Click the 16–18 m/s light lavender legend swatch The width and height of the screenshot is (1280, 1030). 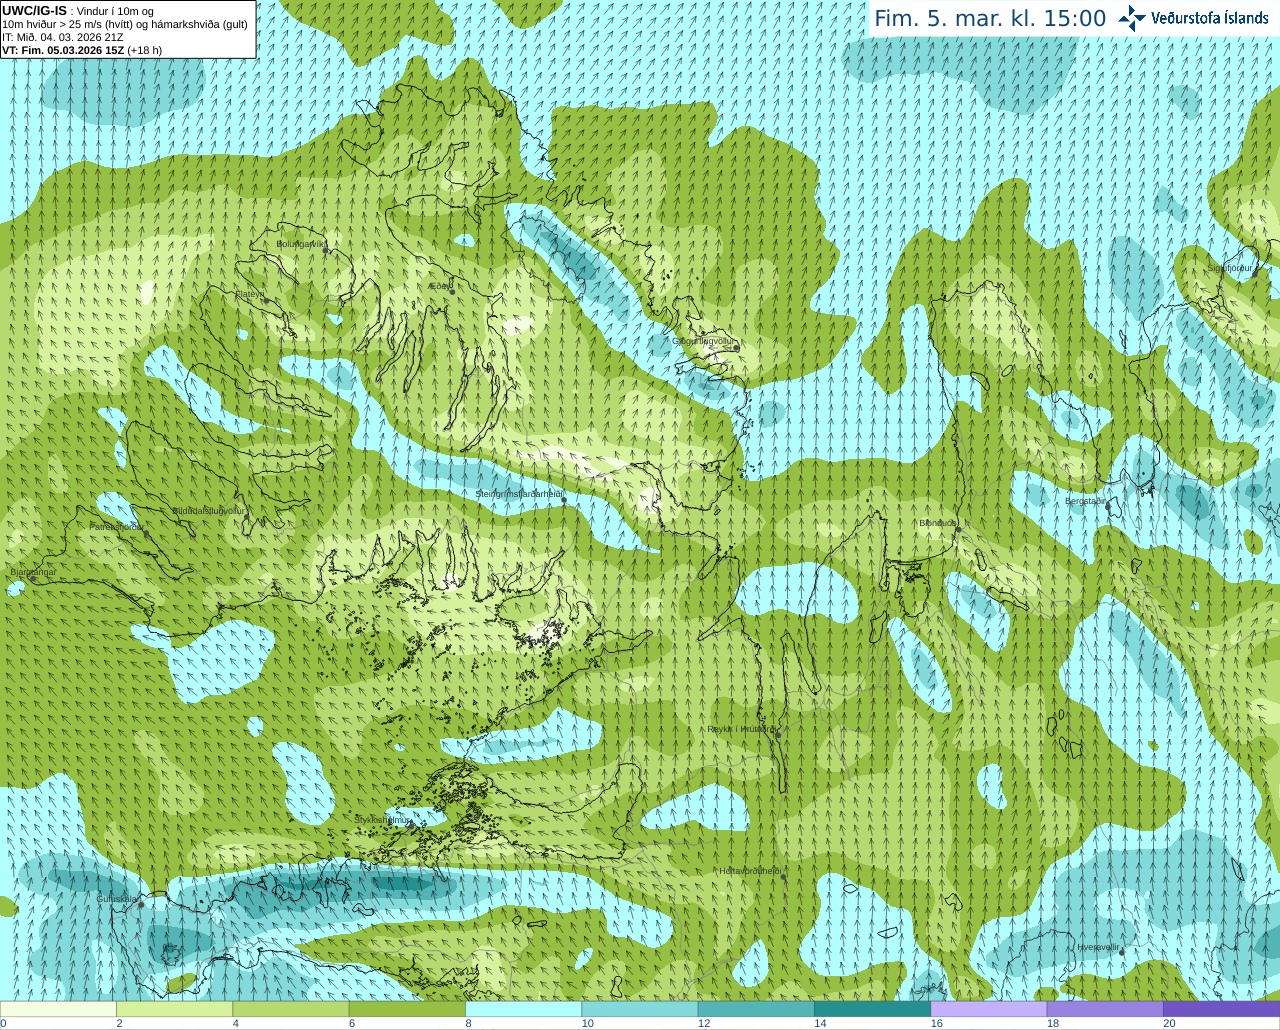coord(988,1009)
